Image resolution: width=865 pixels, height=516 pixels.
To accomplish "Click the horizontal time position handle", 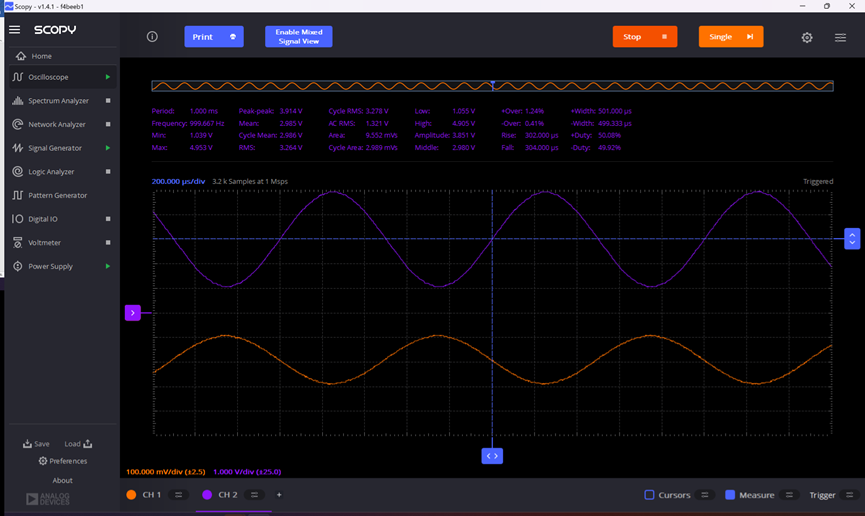I will point(492,456).
